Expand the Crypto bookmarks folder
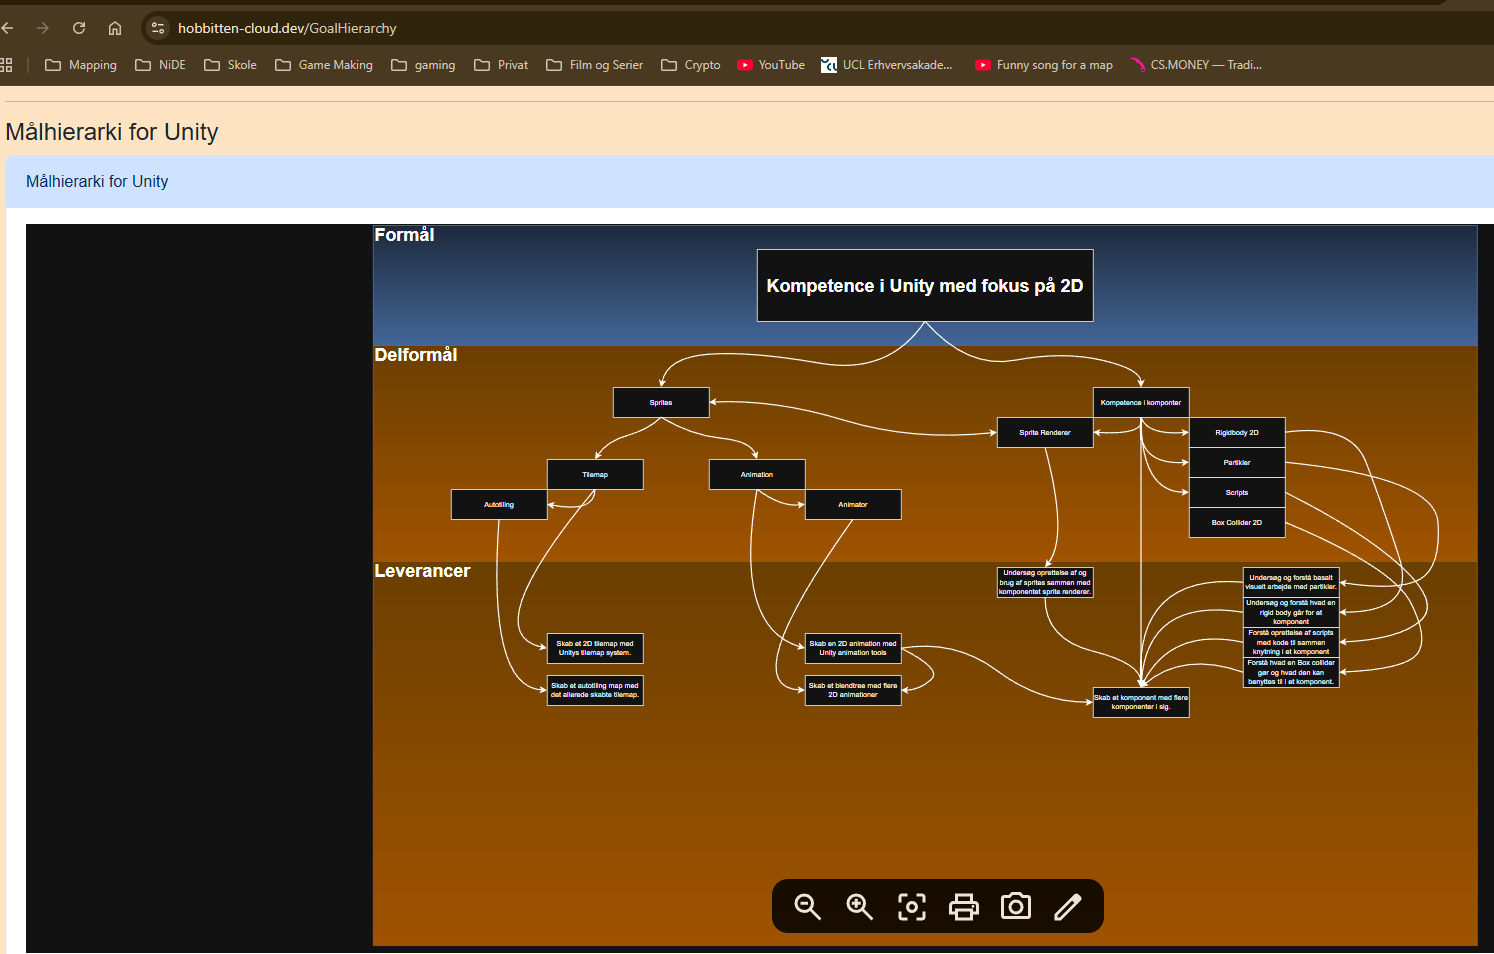 tap(691, 65)
